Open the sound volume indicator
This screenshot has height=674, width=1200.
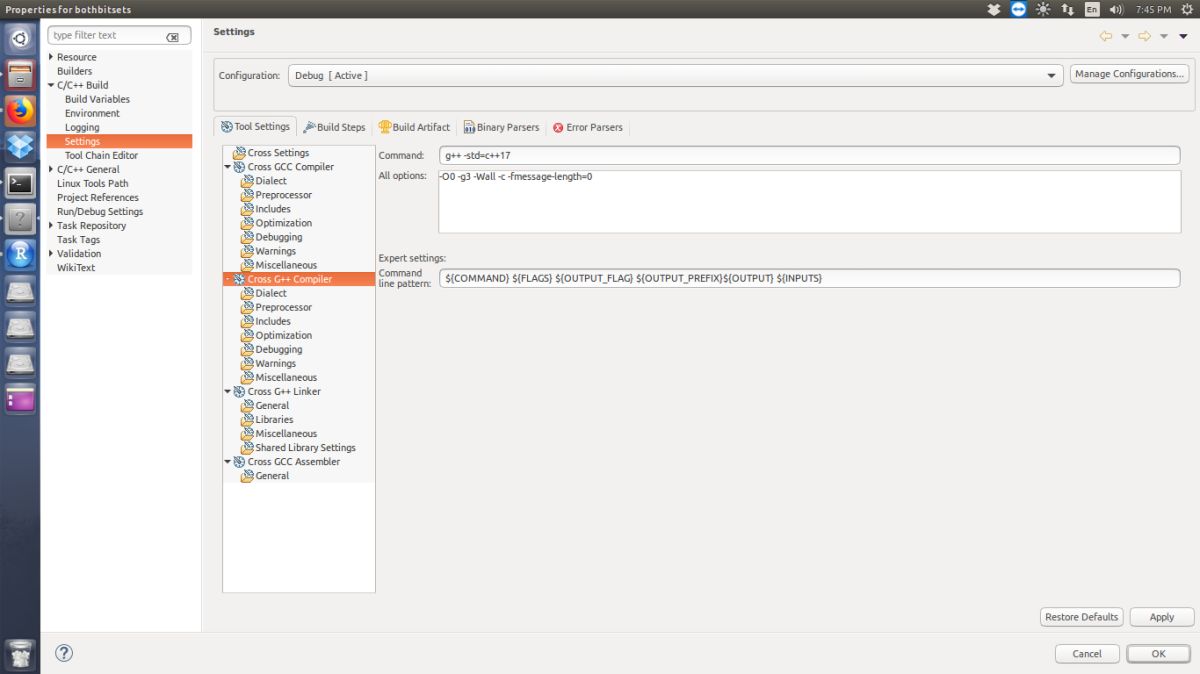pyautogui.click(x=1116, y=9)
